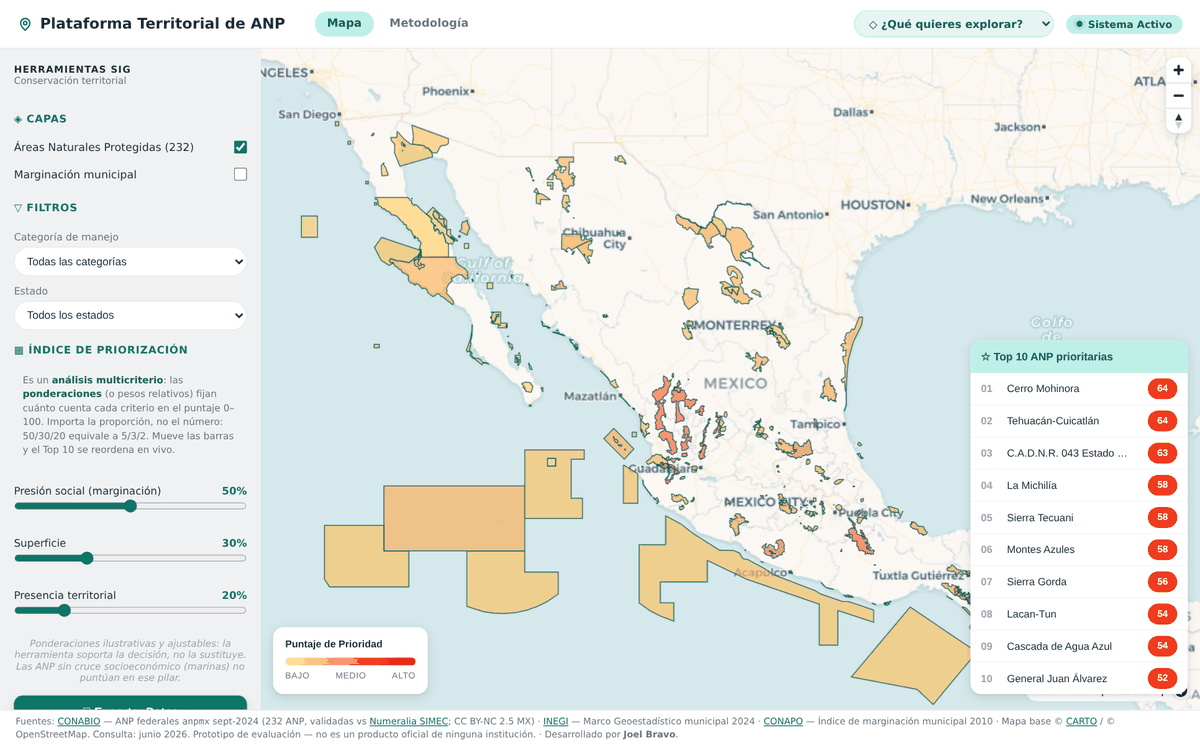Image resolution: width=1200 pixels, height=748 pixels.
Task: Switch to the Metodología tab
Action: (x=429, y=23)
